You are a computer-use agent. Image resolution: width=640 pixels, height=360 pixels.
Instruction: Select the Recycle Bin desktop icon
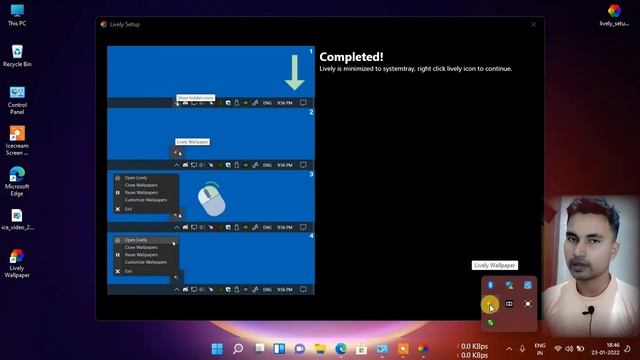pyautogui.click(x=17, y=56)
